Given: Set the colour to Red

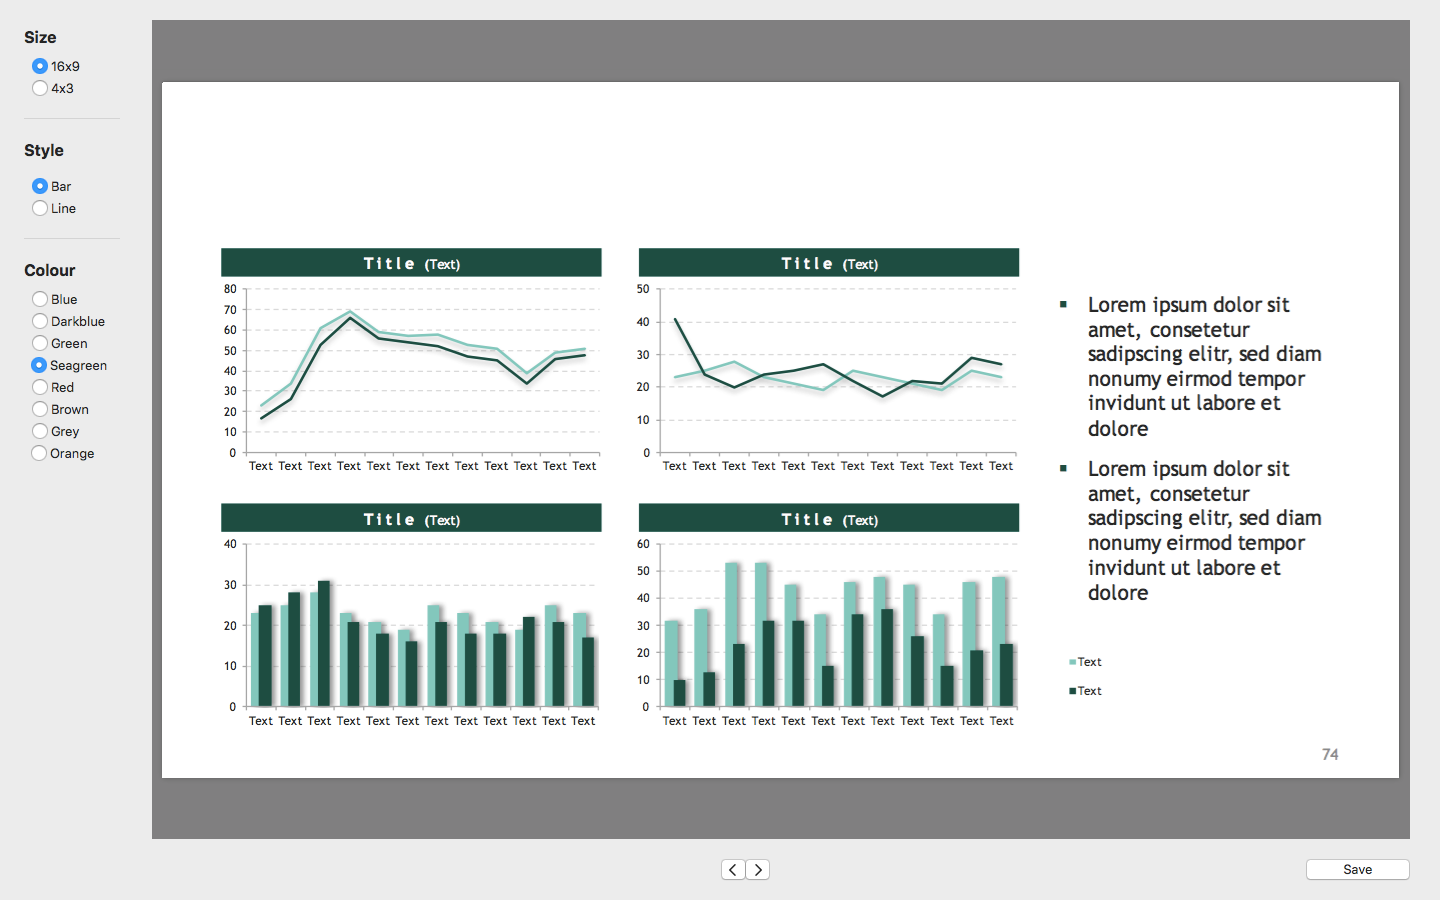Looking at the screenshot, I should click(40, 387).
